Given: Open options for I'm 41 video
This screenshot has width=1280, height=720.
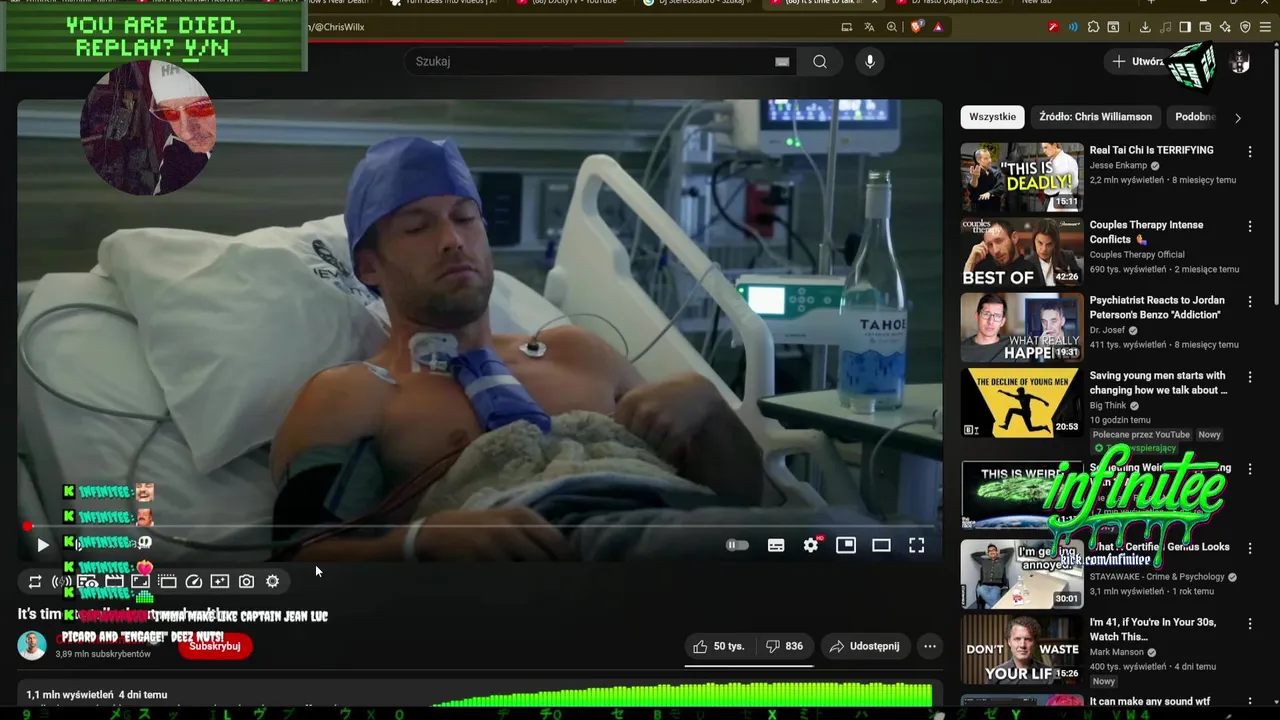Looking at the screenshot, I should click(x=1249, y=624).
